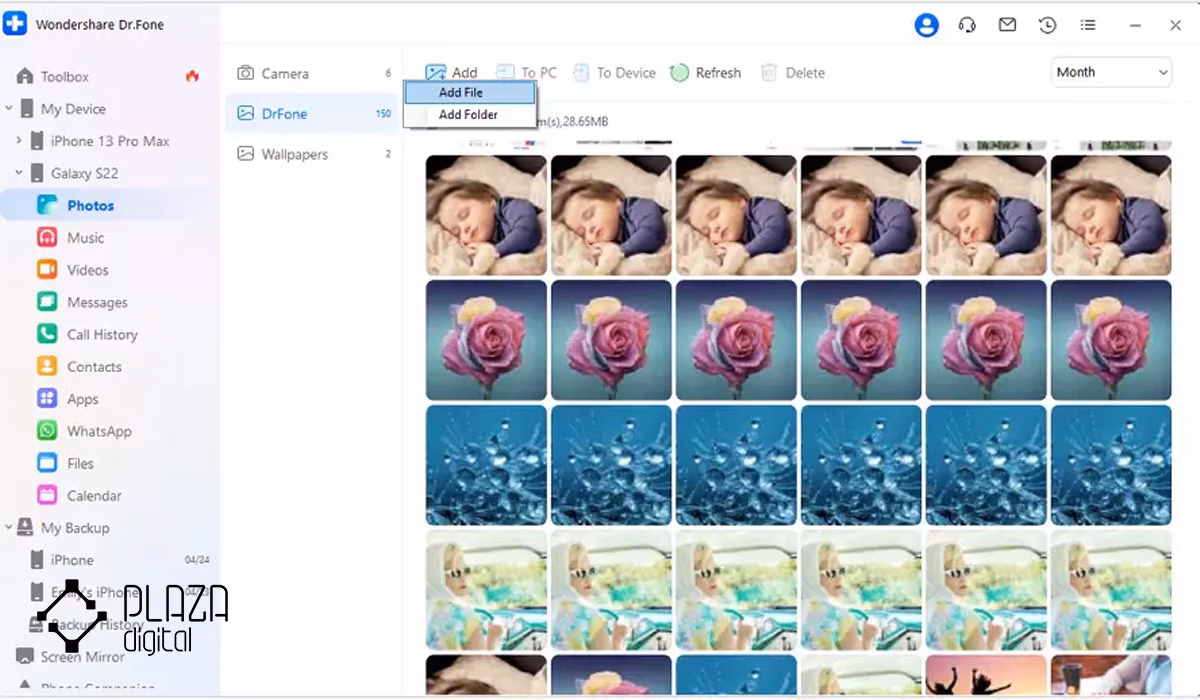The width and height of the screenshot is (1200, 700).
Task: Click the My Backup label
Action: click(x=75, y=528)
